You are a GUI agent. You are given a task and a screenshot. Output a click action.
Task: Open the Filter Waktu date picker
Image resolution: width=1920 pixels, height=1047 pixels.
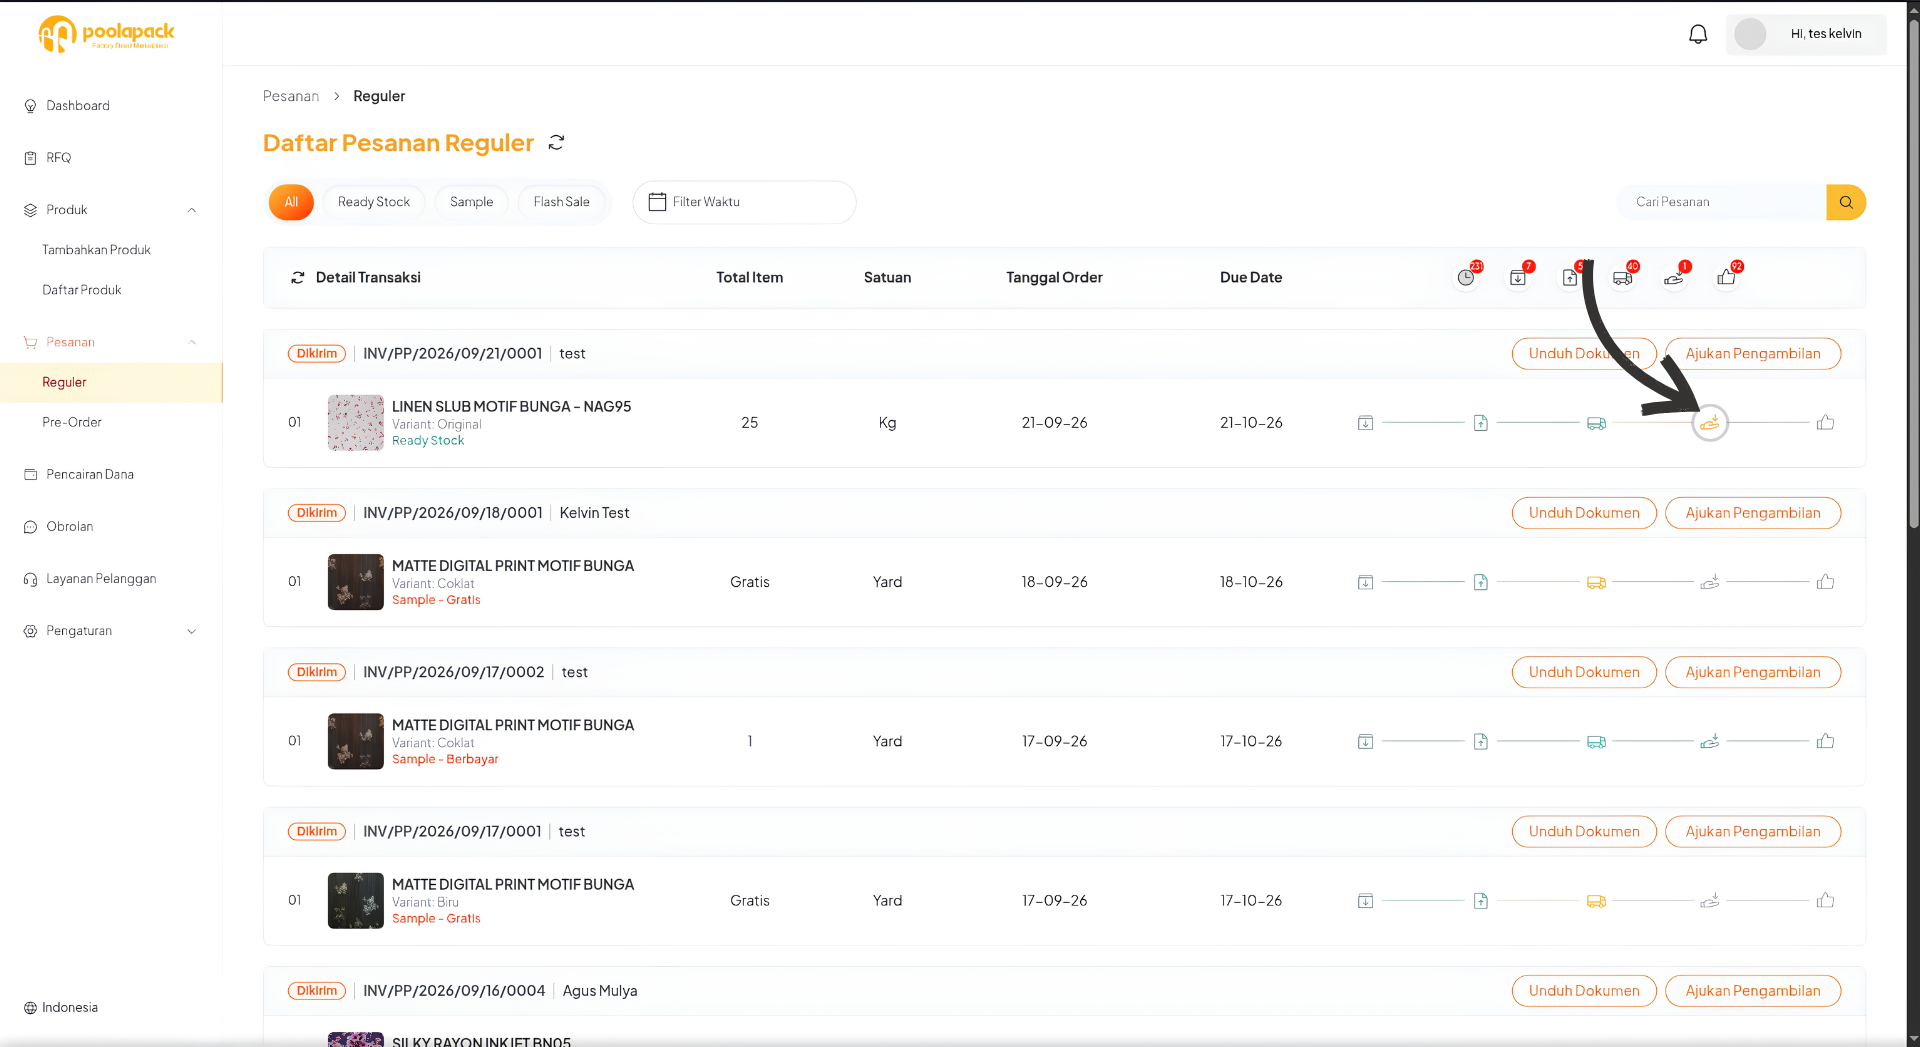click(744, 202)
